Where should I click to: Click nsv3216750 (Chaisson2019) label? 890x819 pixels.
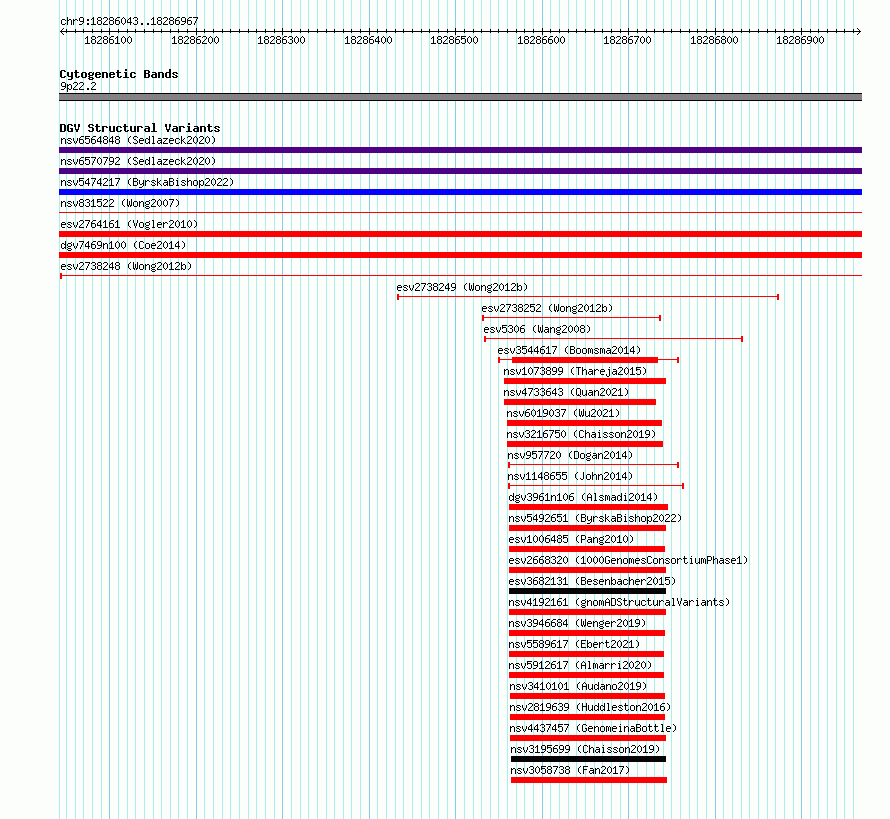581,434
